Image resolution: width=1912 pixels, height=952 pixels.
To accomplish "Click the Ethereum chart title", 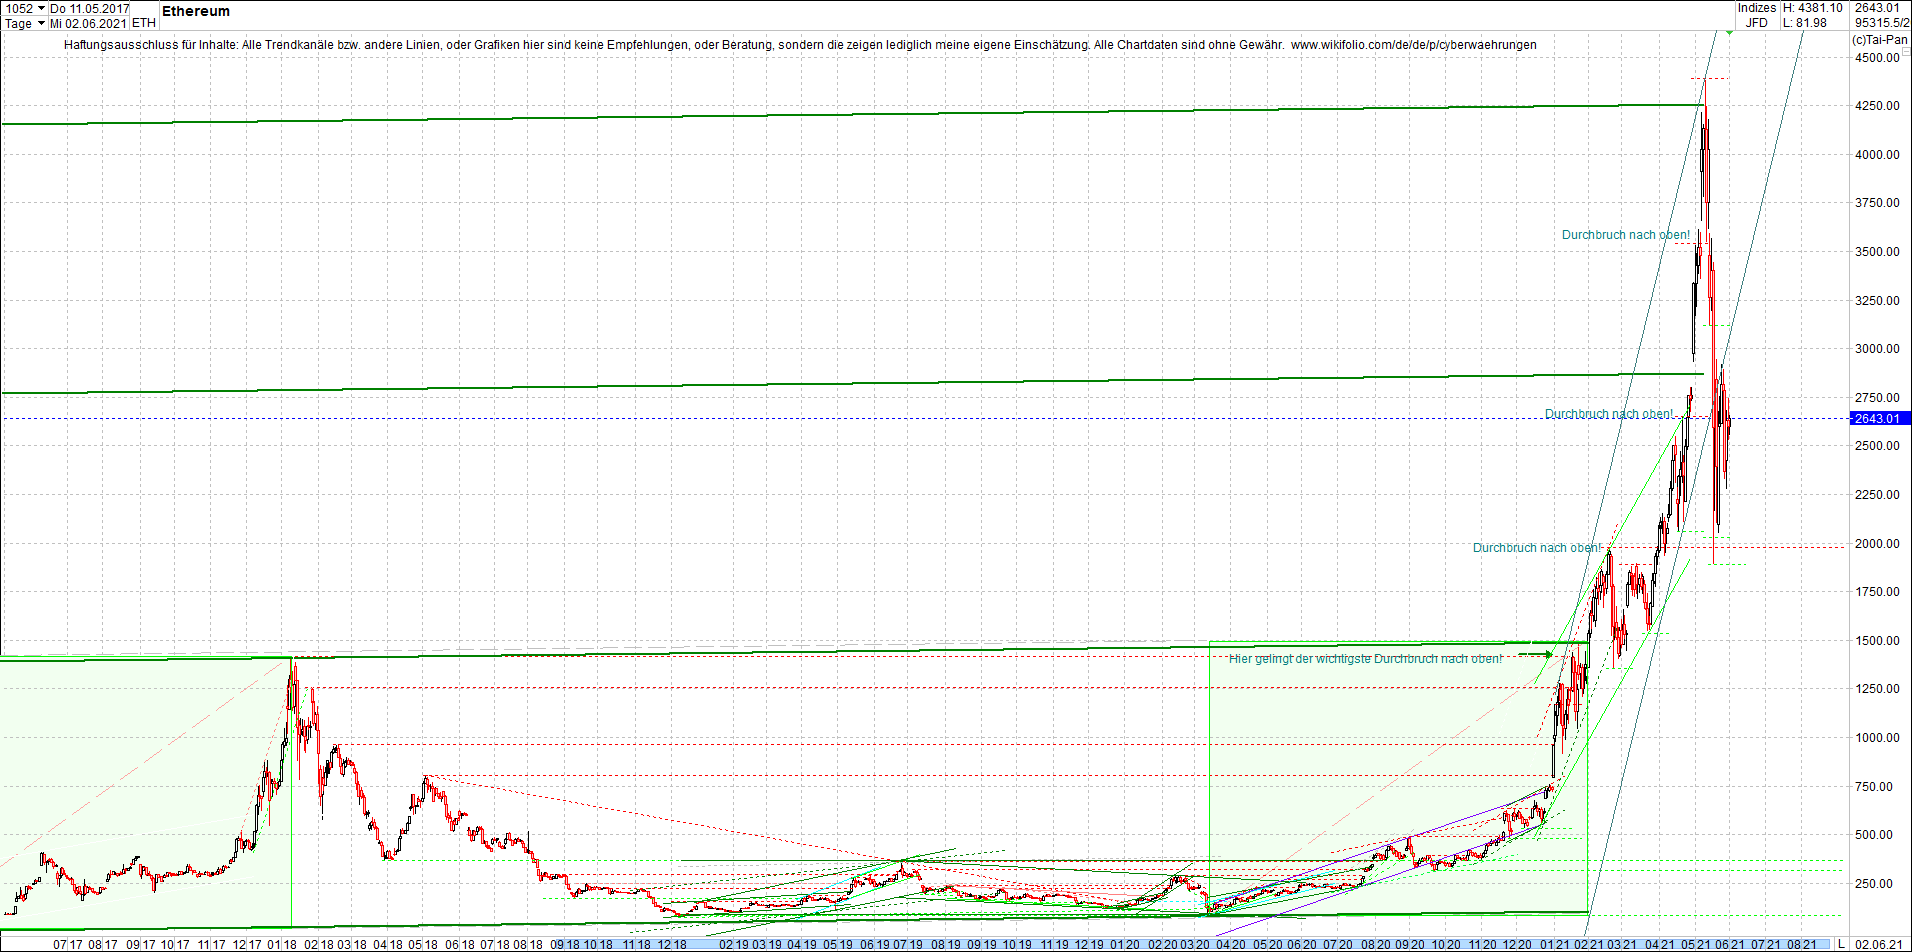I will 196,11.
